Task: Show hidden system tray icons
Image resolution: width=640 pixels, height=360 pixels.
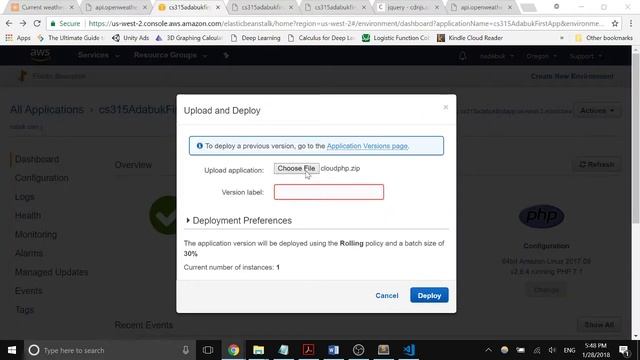Action: tap(488, 350)
